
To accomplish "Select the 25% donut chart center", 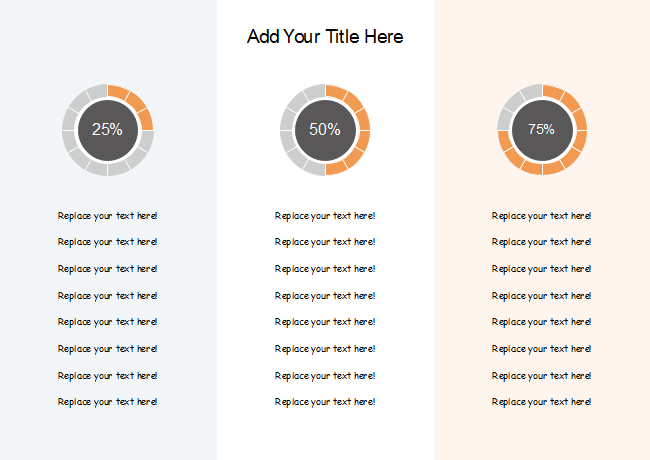I will click(107, 129).
